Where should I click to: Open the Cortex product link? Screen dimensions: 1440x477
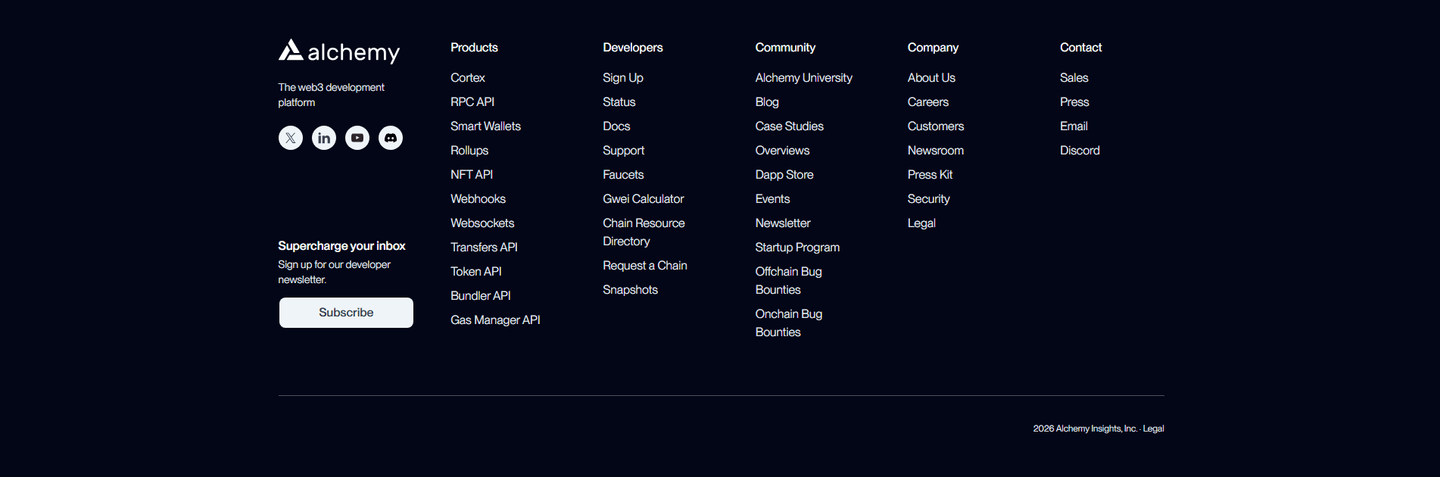click(x=468, y=78)
